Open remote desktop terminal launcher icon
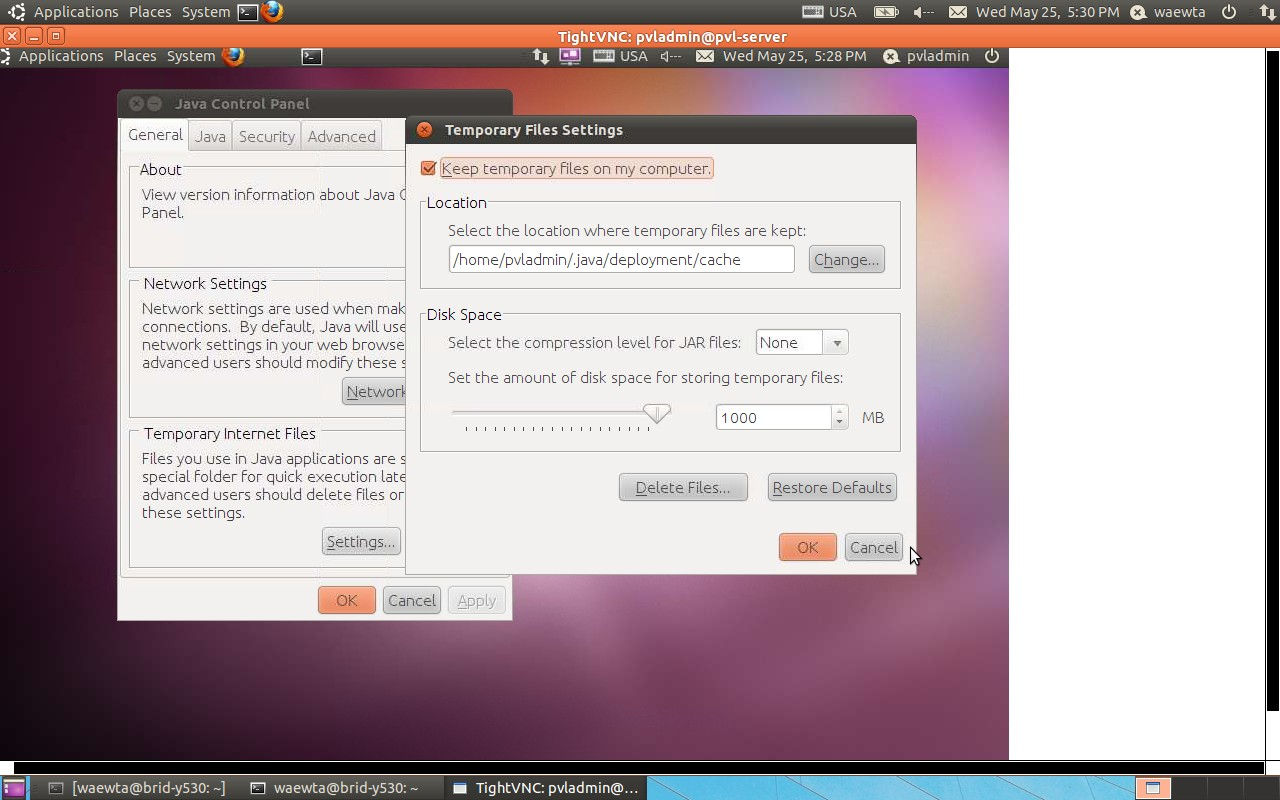Screen dimensions: 1280x800 (312, 57)
